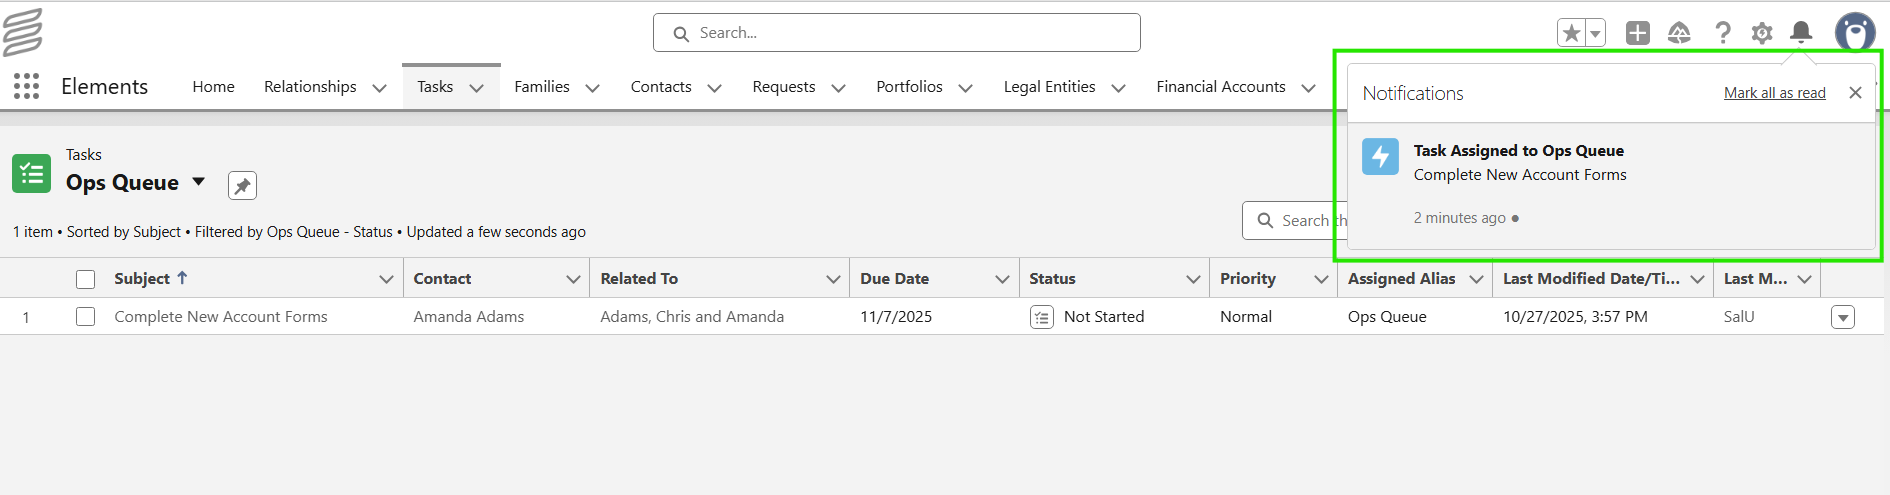Pin the Ops Queue list view

click(x=242, y=186)
